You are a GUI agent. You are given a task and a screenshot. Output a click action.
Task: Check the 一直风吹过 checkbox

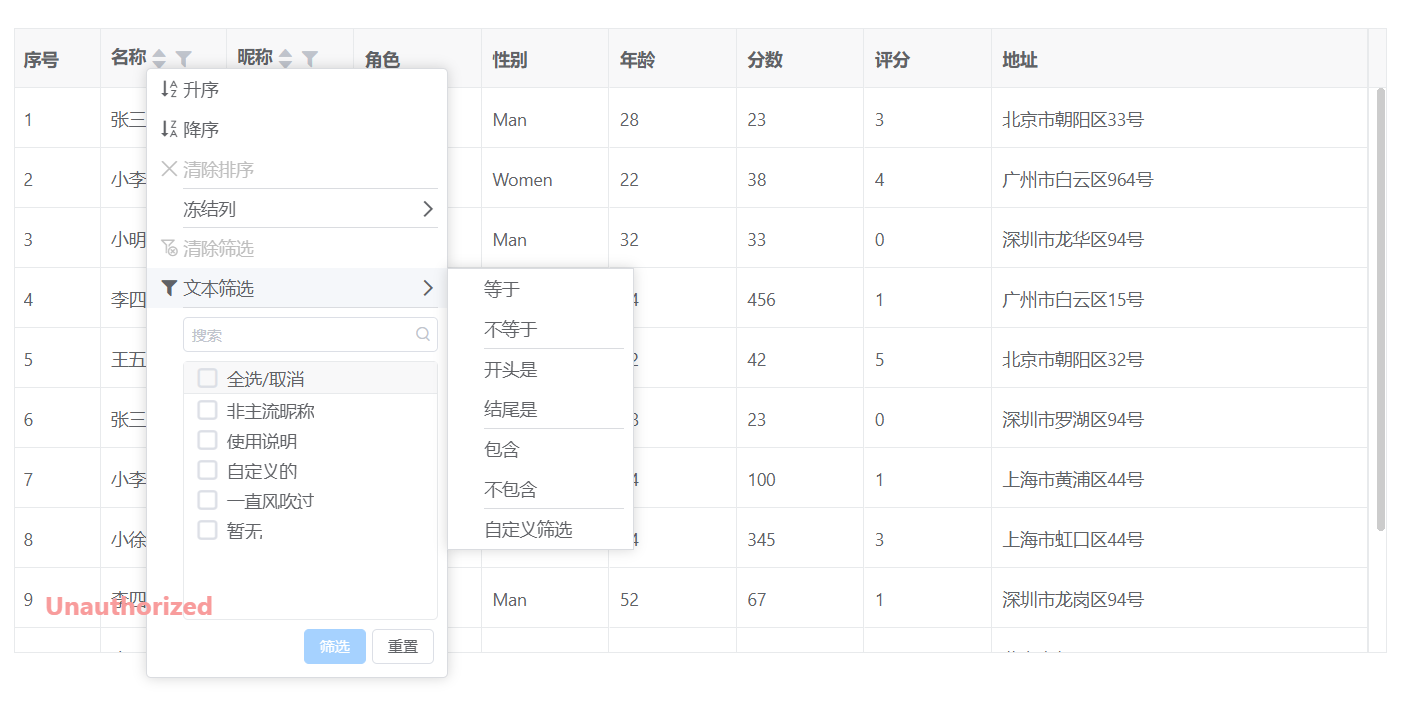[207, 500]
